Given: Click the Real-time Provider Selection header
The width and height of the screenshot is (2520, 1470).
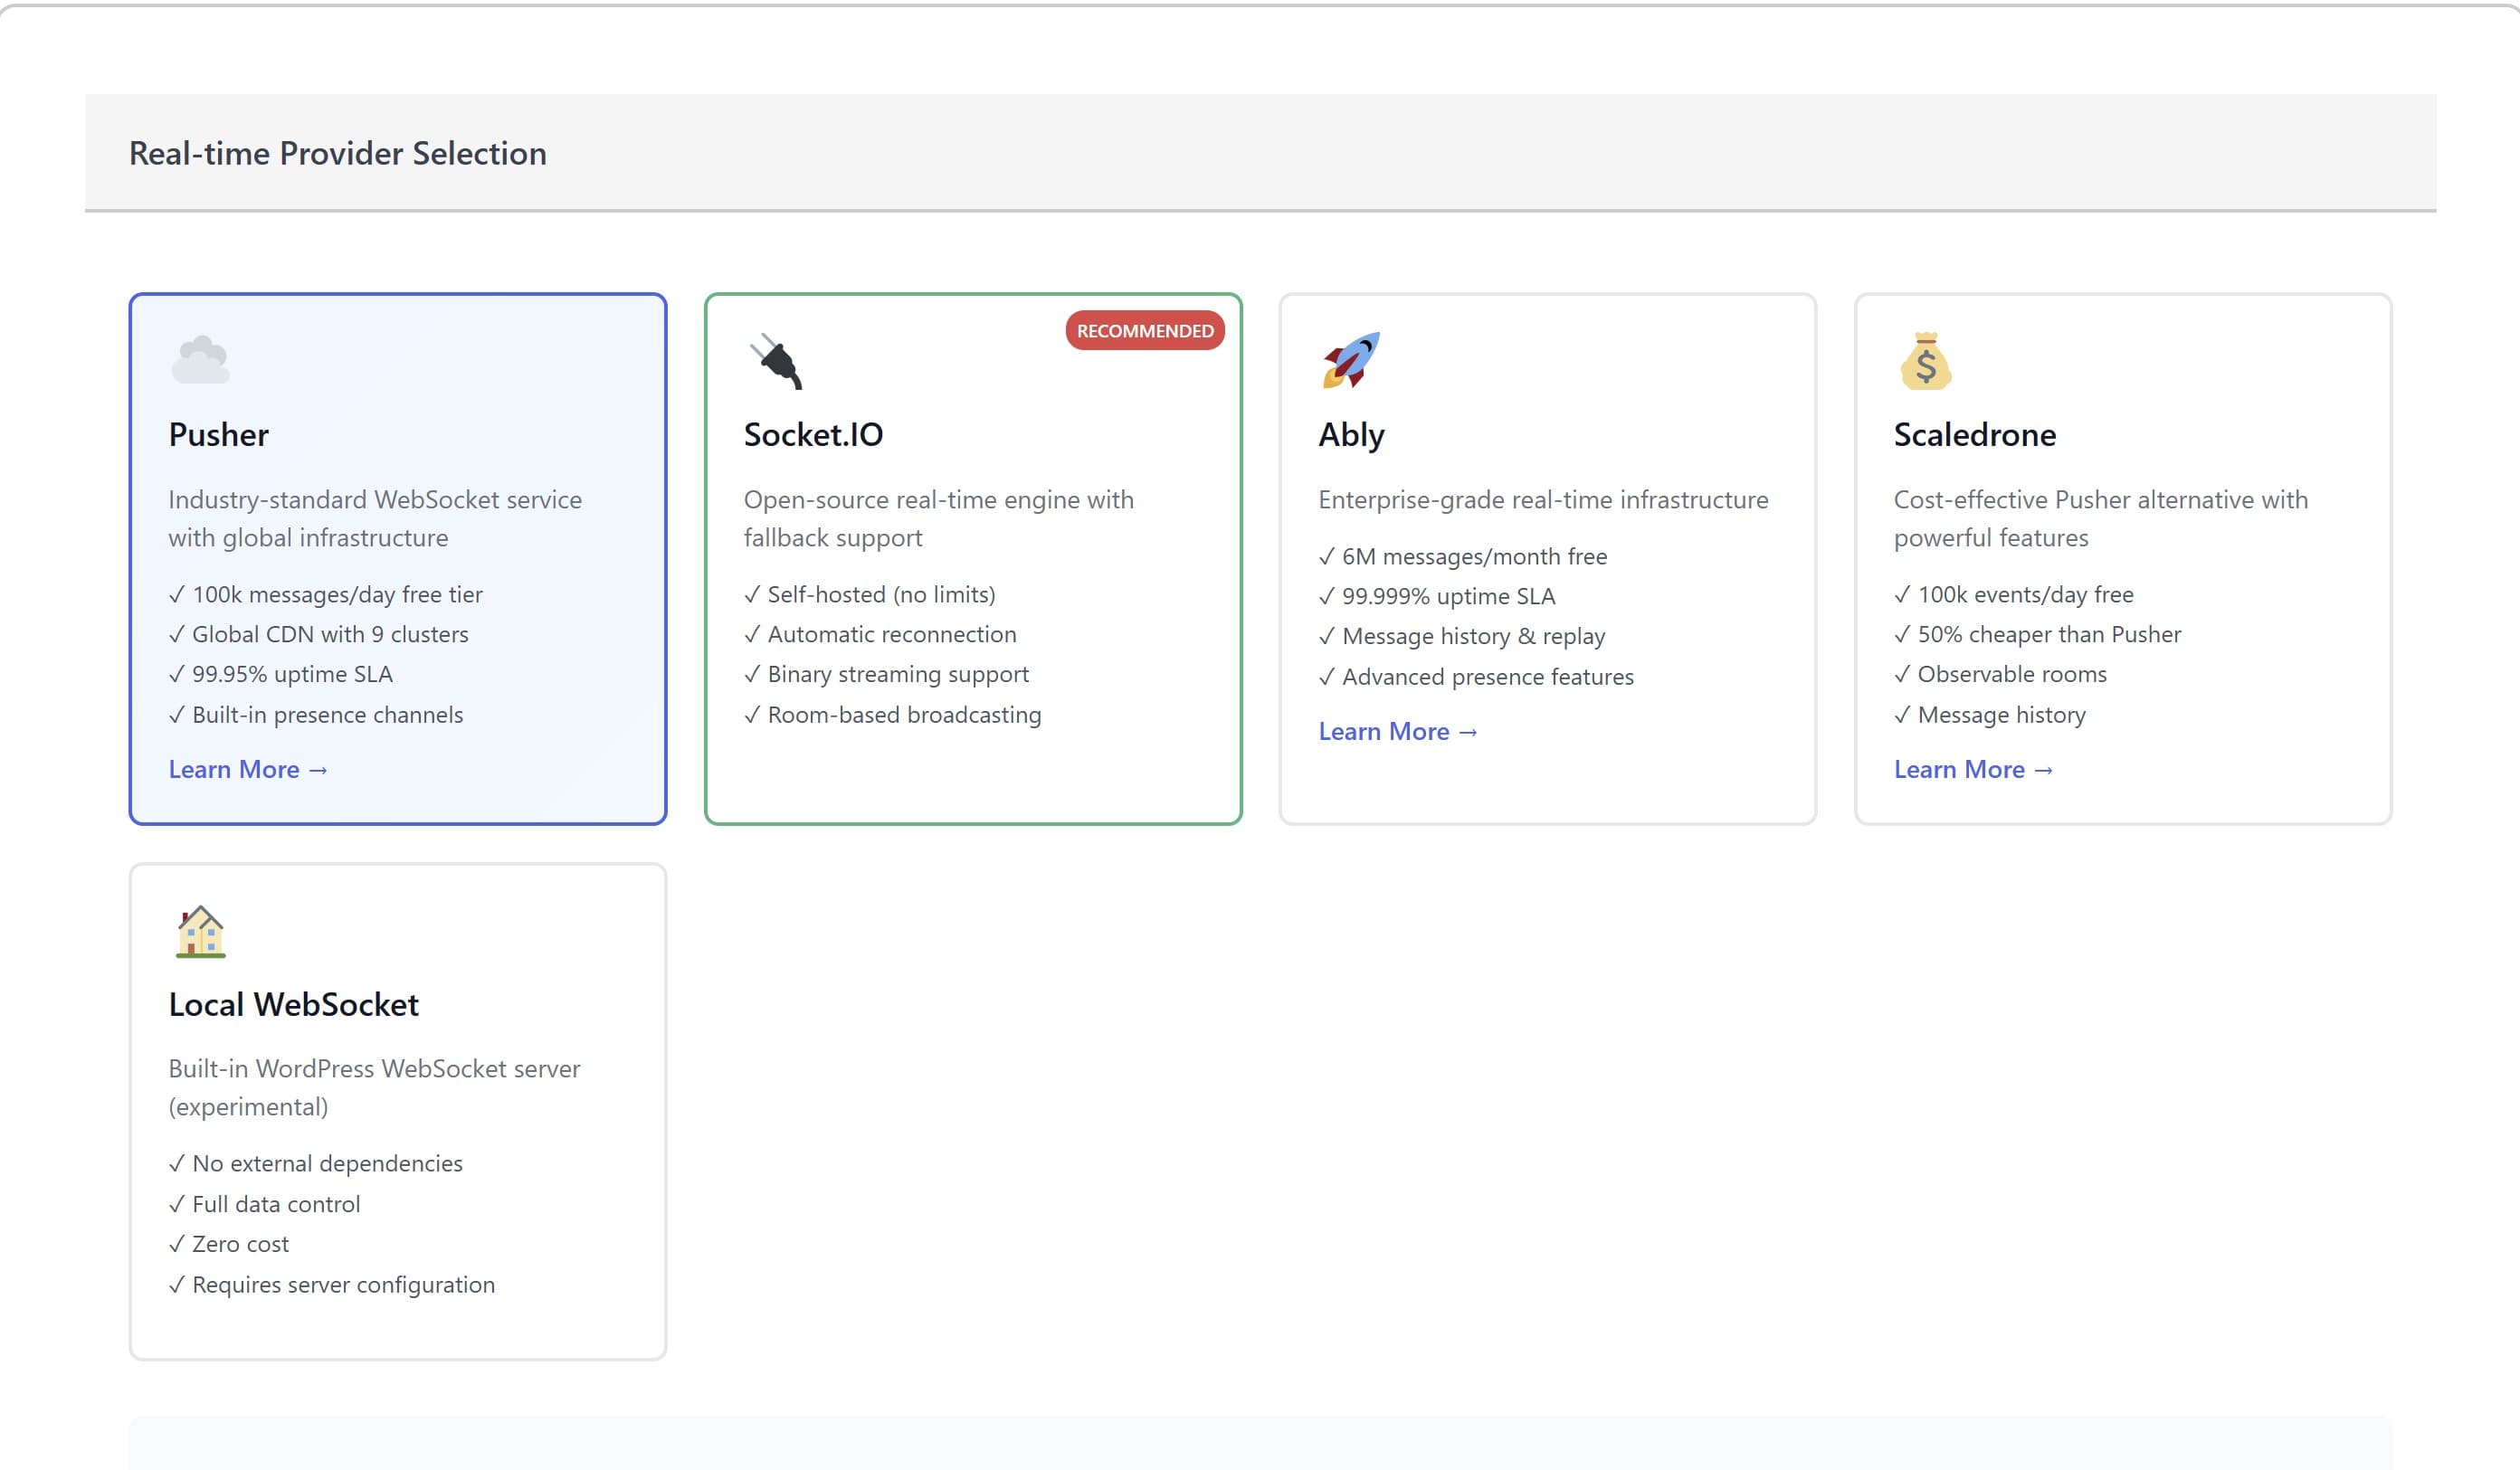Looking at the screenshot, I should [x=336, y=153].
